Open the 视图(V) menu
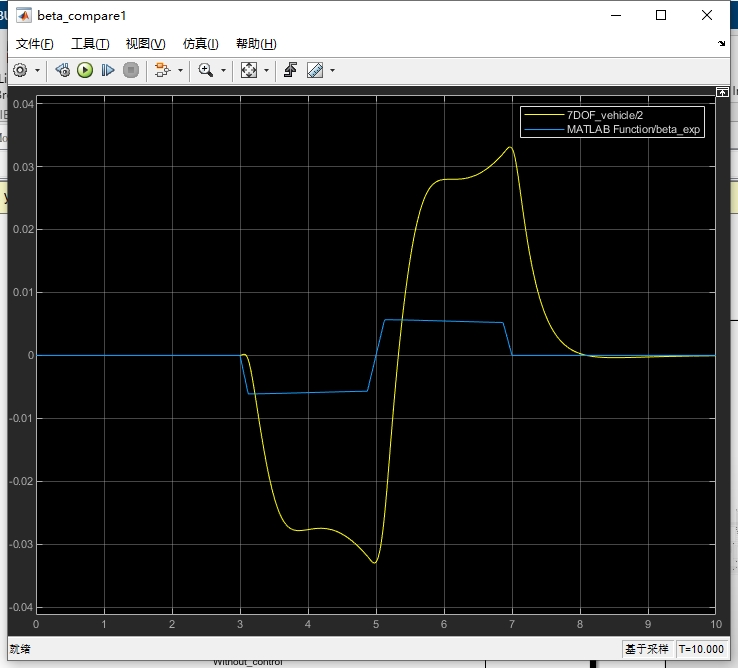 click(x=145, y=44)
